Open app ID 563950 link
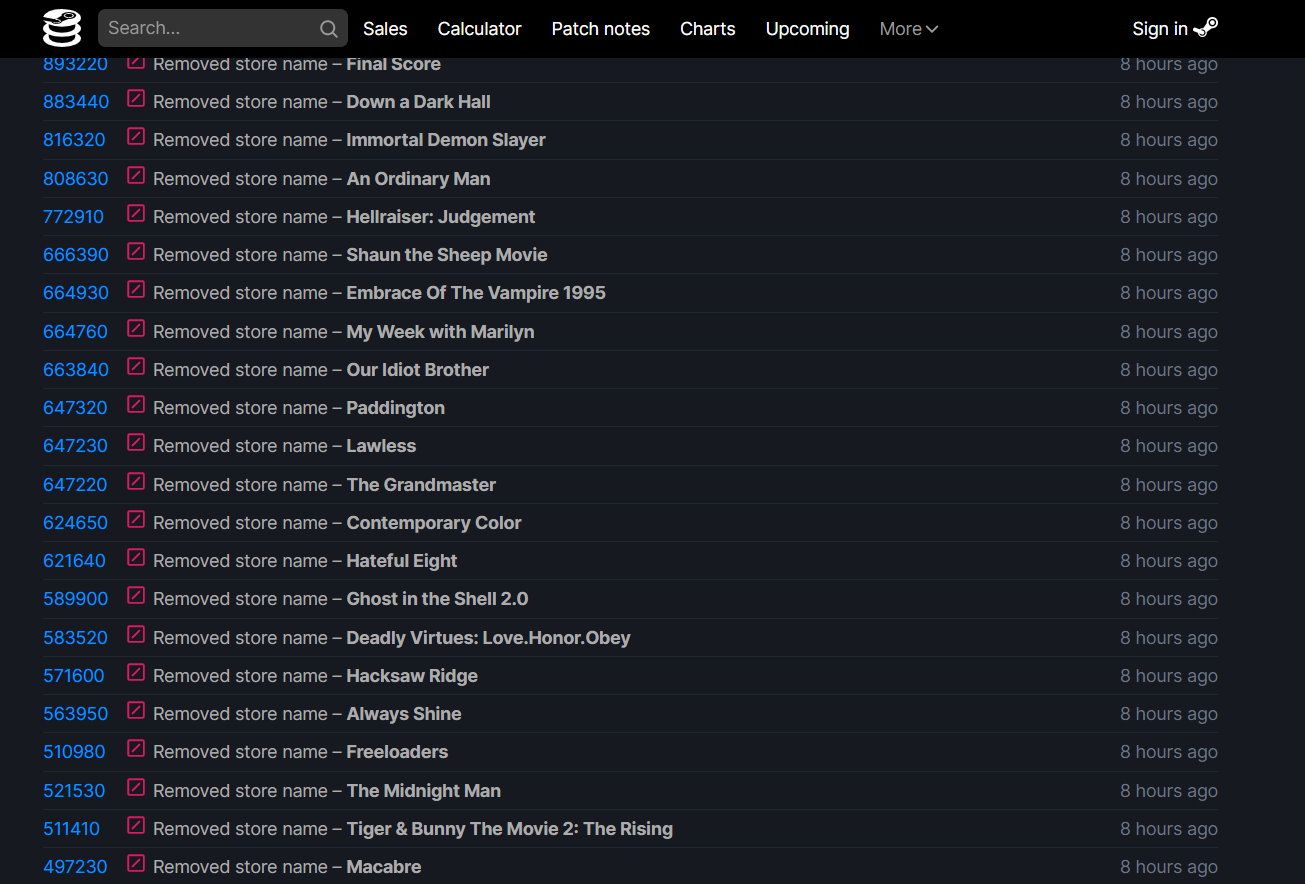Screen dimensions: 1305x884 pyautogui.click(x=75, y=714)
